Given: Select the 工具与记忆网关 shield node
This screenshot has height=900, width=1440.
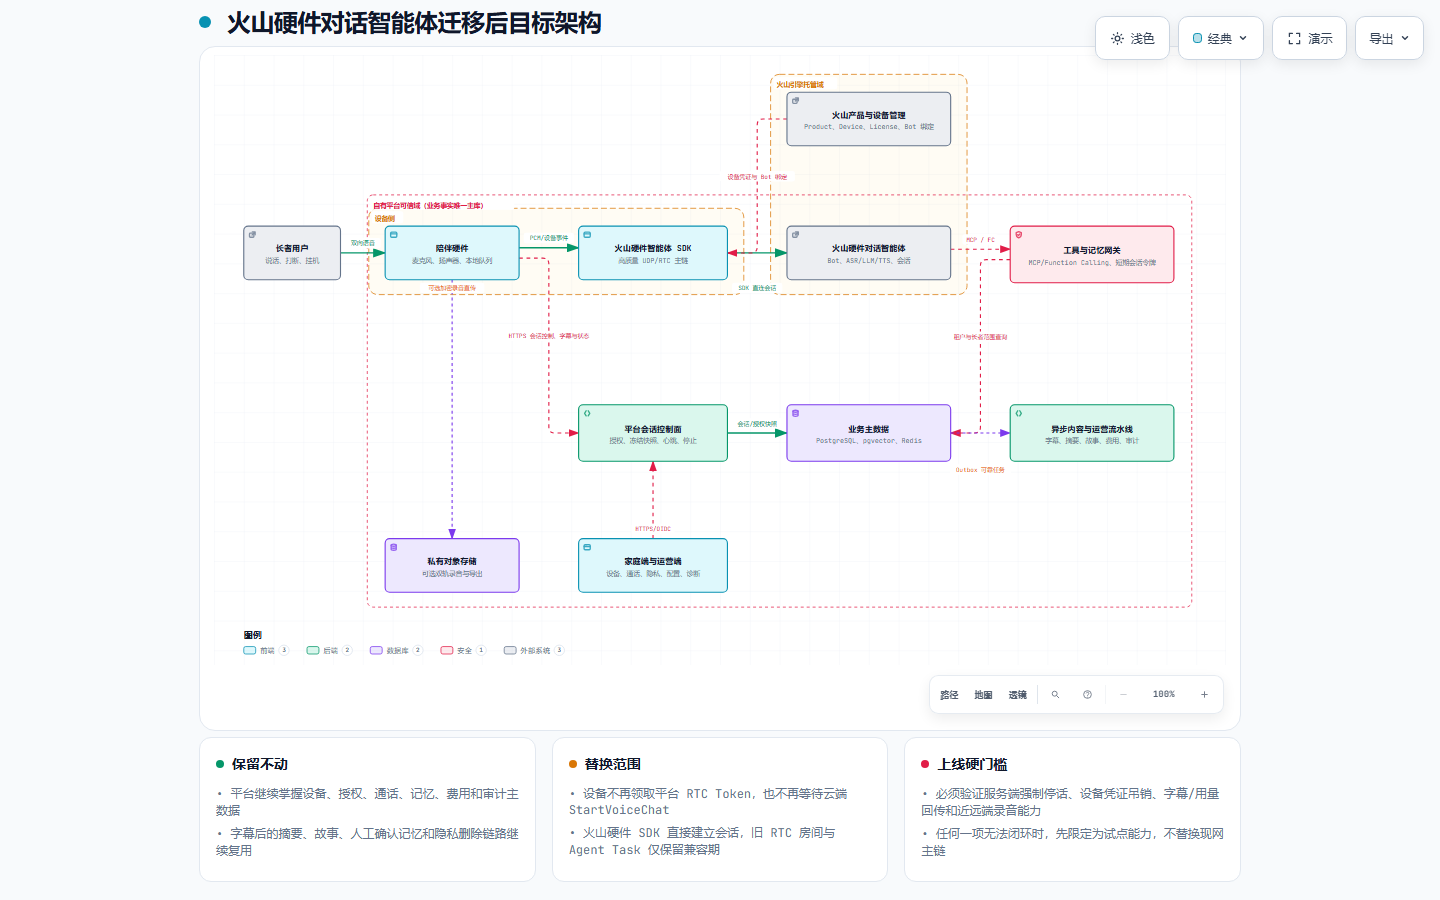Looking at the screenshot, I should pyautogui.click(x=1092, y=254).
